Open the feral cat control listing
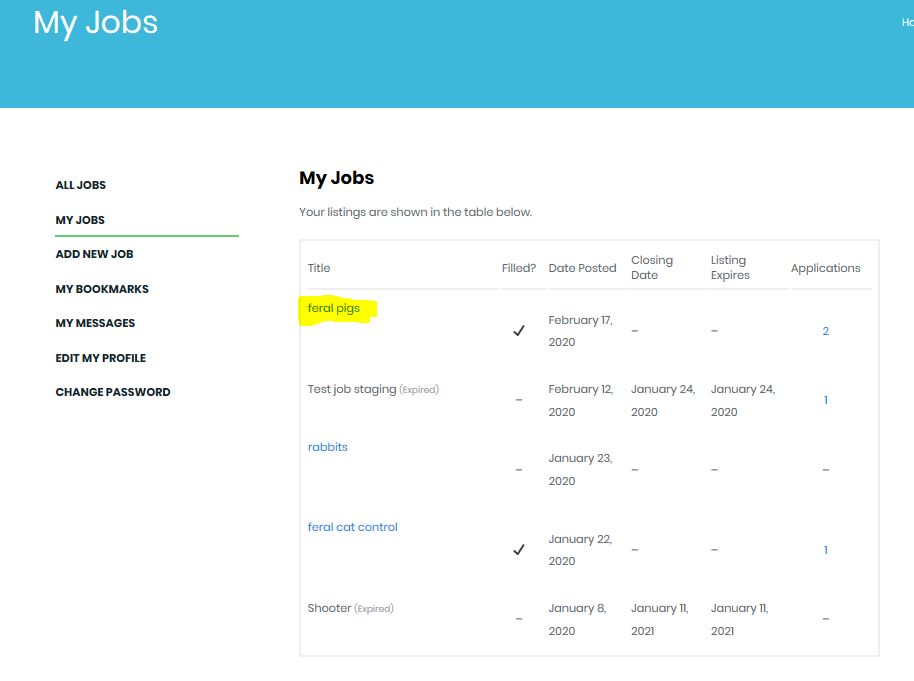The width and height of the screenshot is (914, 681). 353,527
